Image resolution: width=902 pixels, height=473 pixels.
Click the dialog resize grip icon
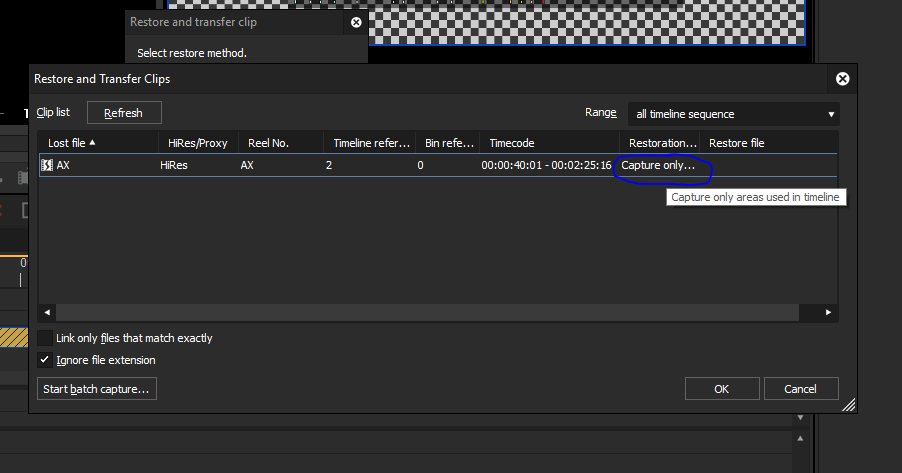point(849,405)
